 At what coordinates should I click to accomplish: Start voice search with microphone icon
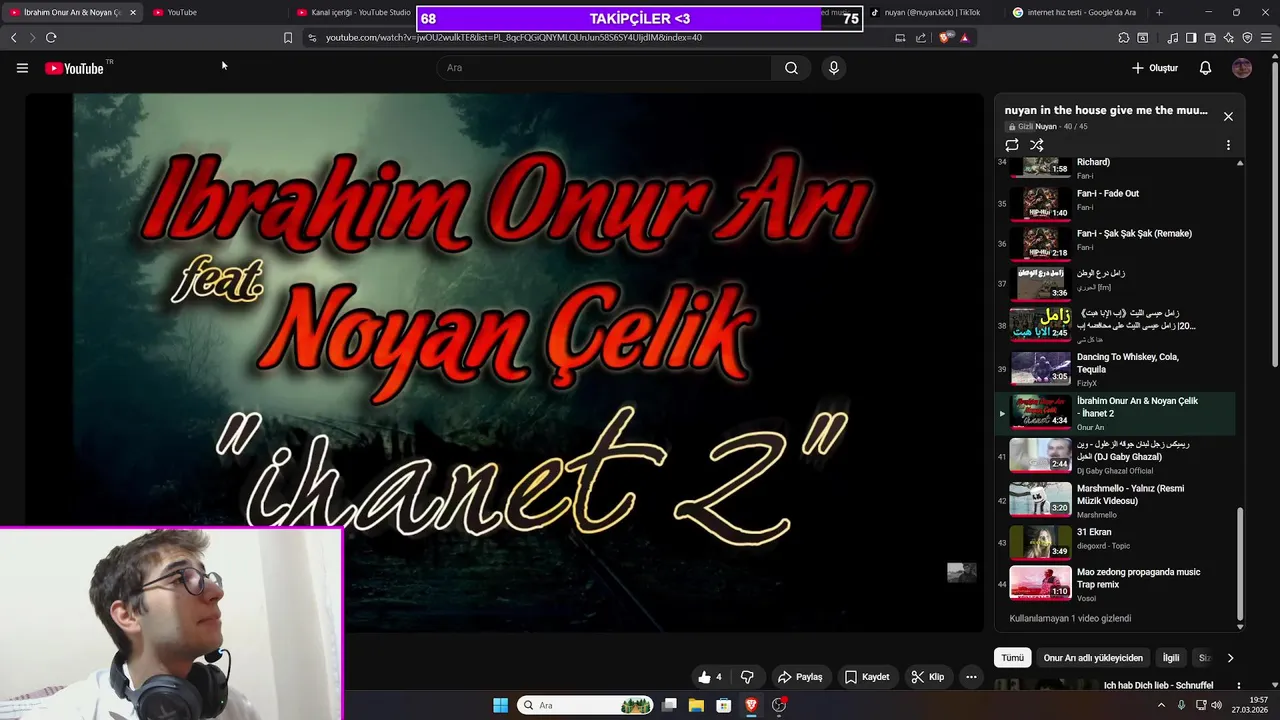(833, 68)
